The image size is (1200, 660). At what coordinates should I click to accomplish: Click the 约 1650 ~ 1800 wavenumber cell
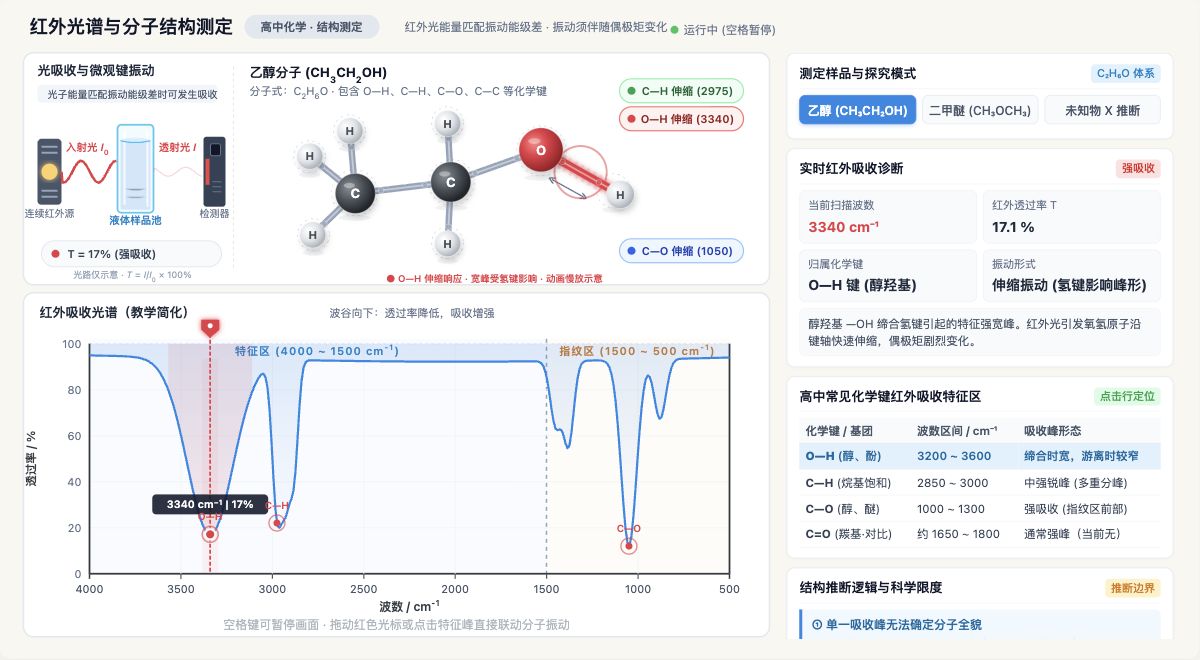click(x=958, y=534)
